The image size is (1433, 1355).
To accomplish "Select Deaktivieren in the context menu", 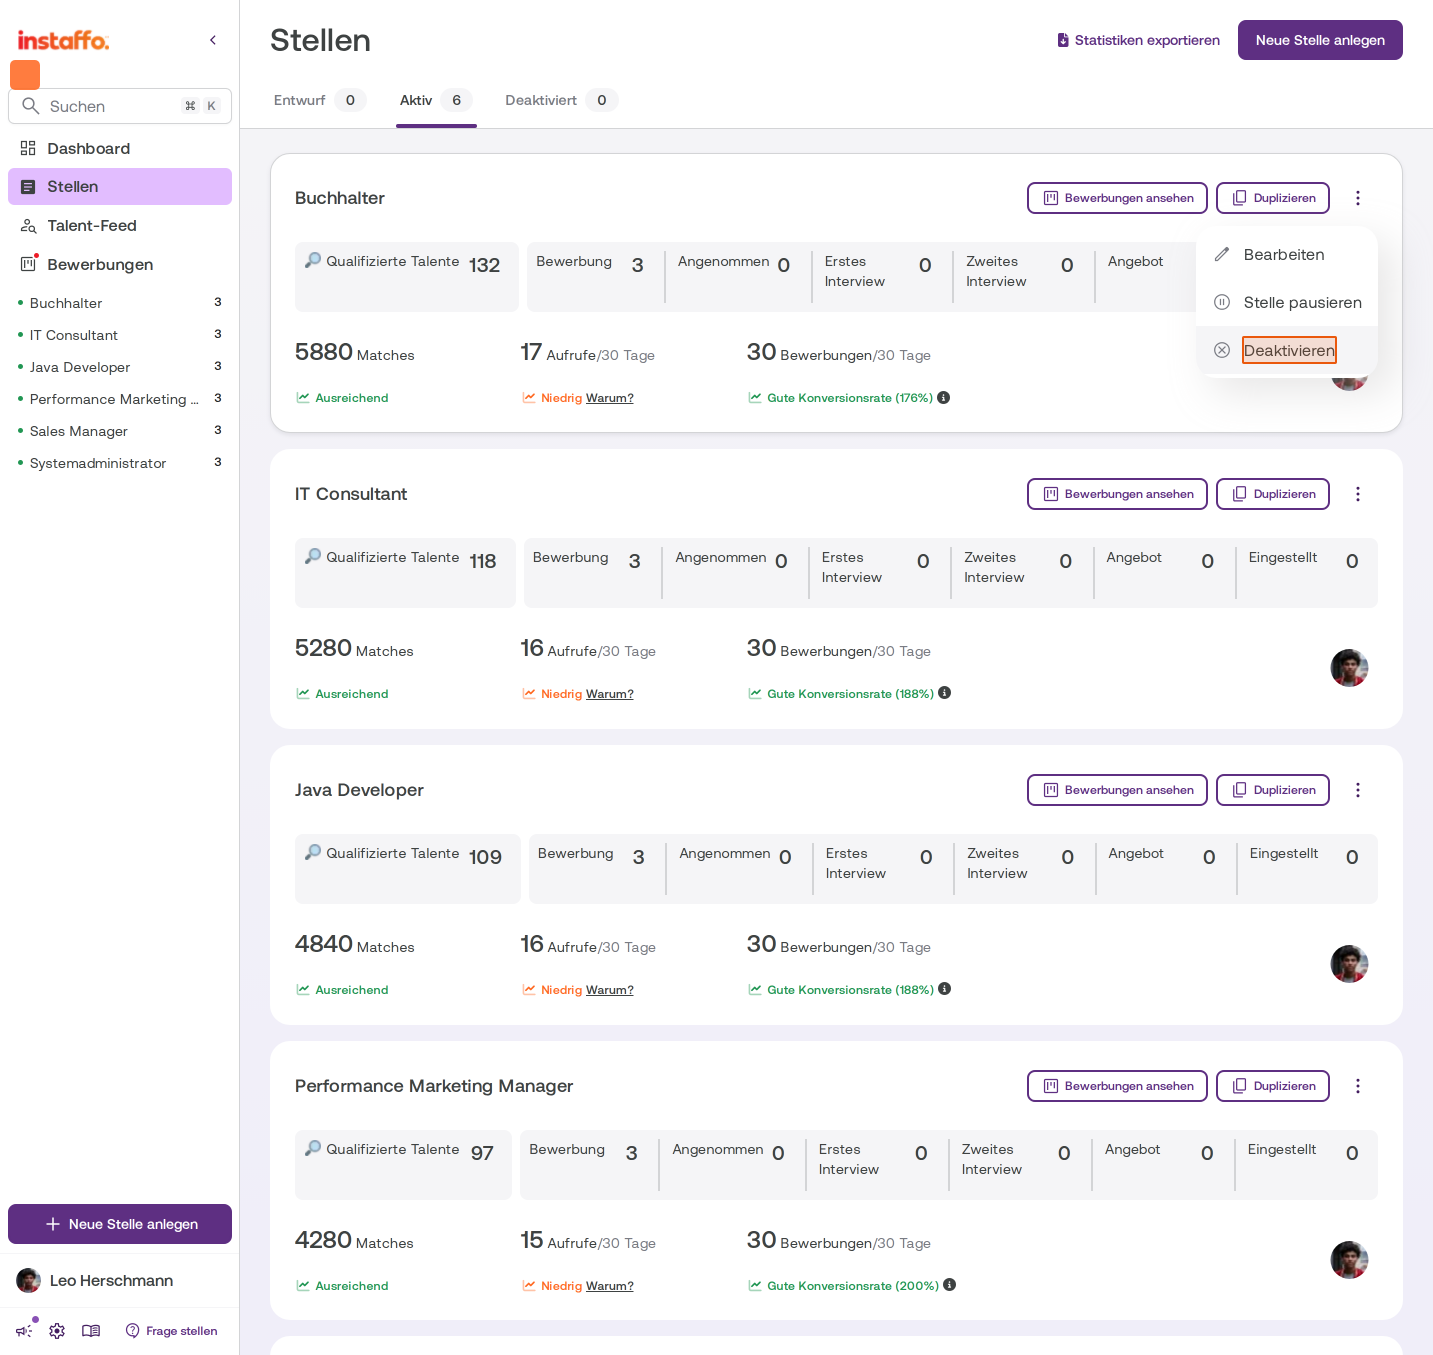I will [x=1287, y=350].
